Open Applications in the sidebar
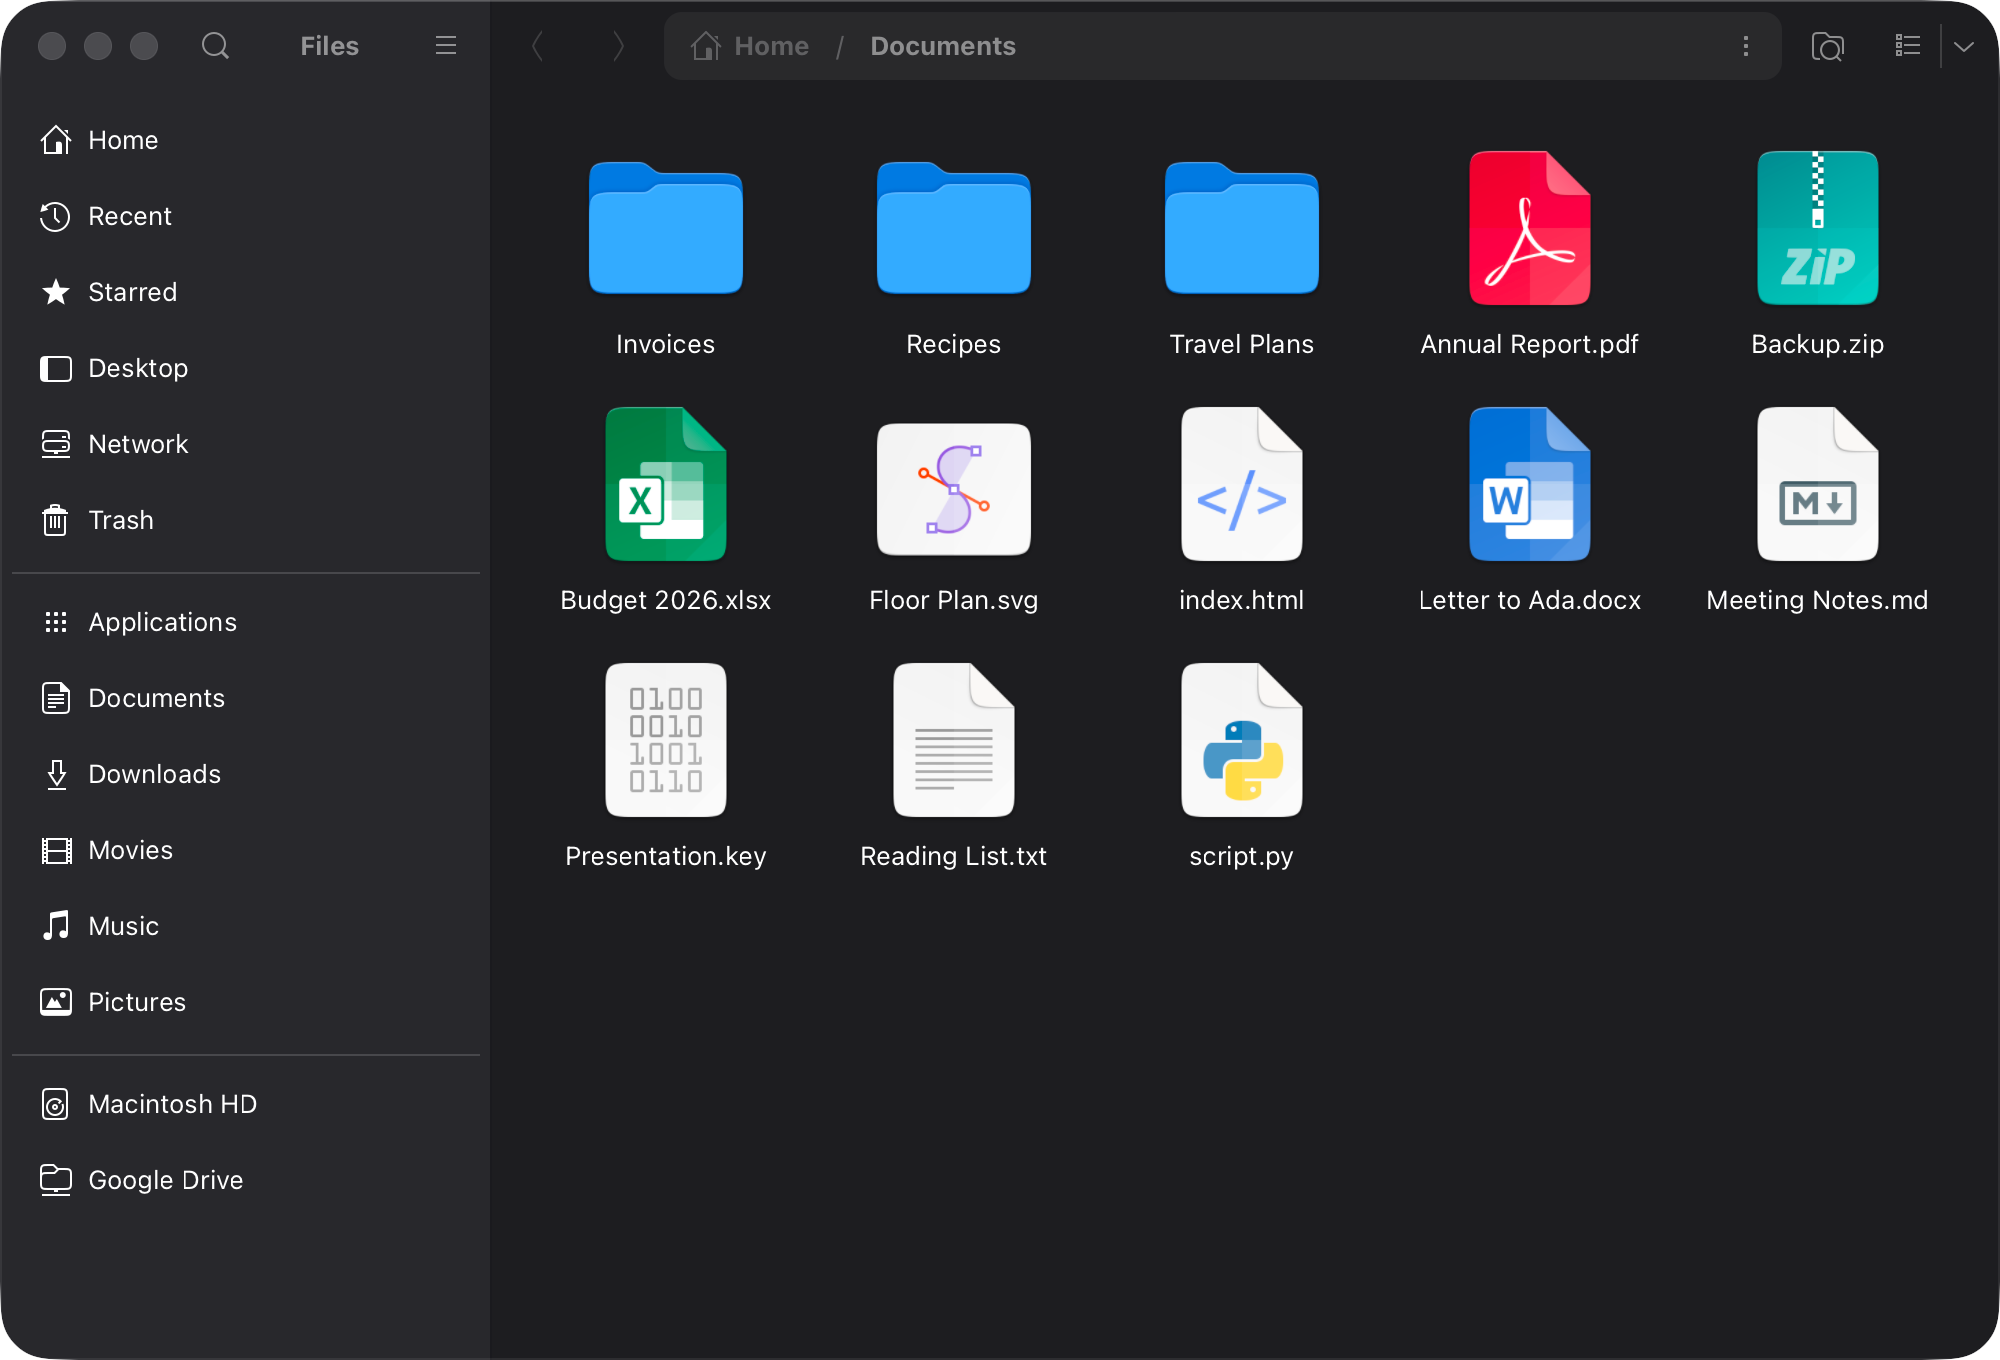The height and width of the screenshot is (1360, 2000). (246, 622)
